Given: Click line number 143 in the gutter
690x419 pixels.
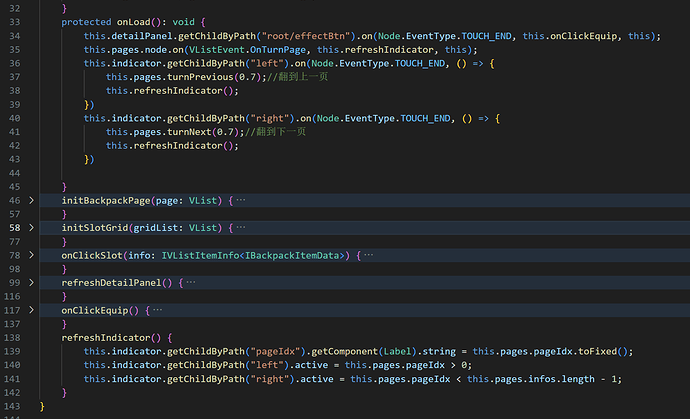Looking at the screenshot, I should point(12,406).
